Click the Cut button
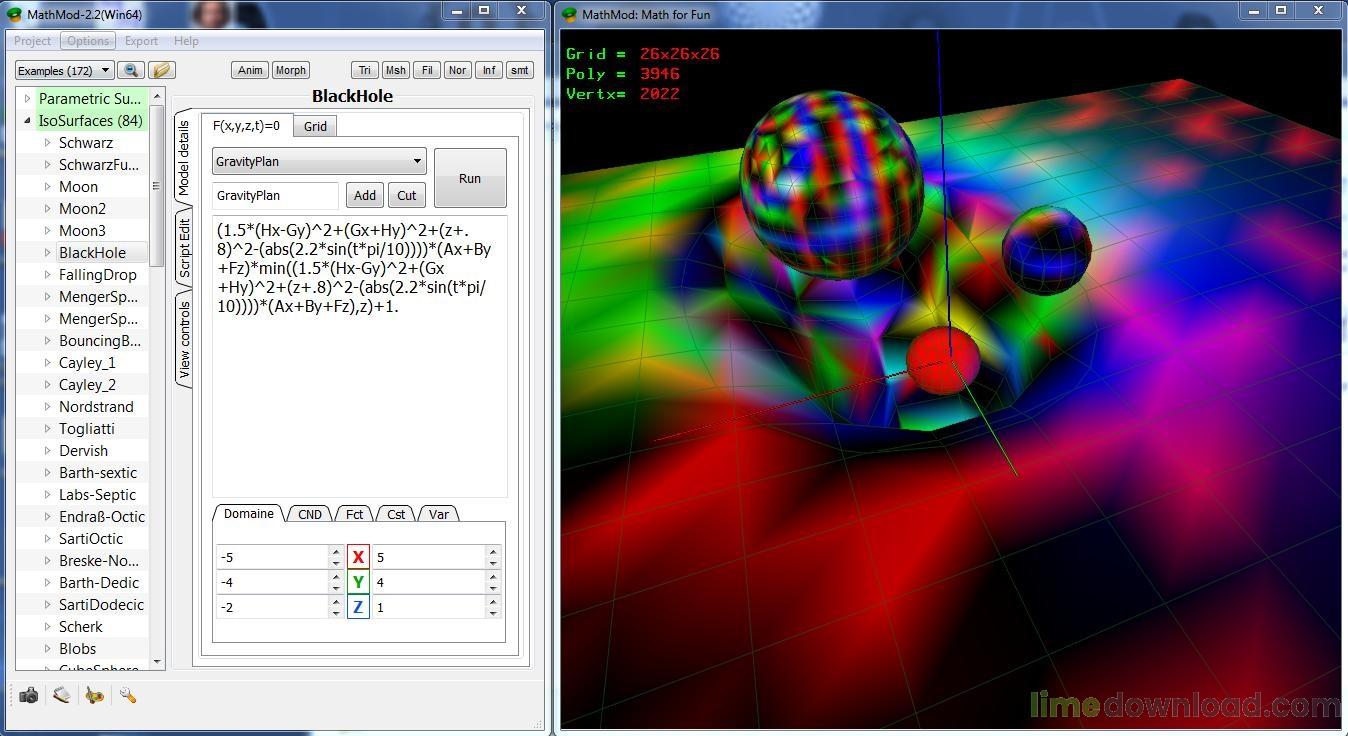Viewport: 1348px width, 736px height. 406,195
